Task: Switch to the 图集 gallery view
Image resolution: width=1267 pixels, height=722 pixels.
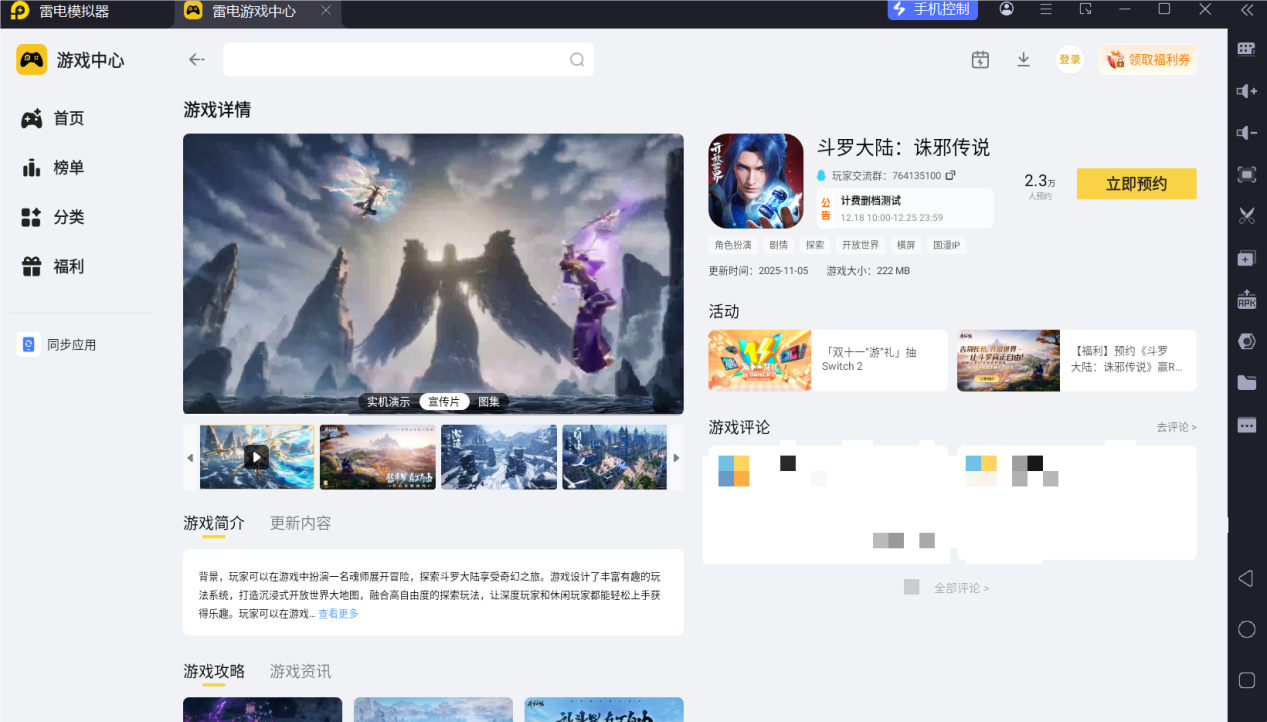Action: click(x=489, y=401)
